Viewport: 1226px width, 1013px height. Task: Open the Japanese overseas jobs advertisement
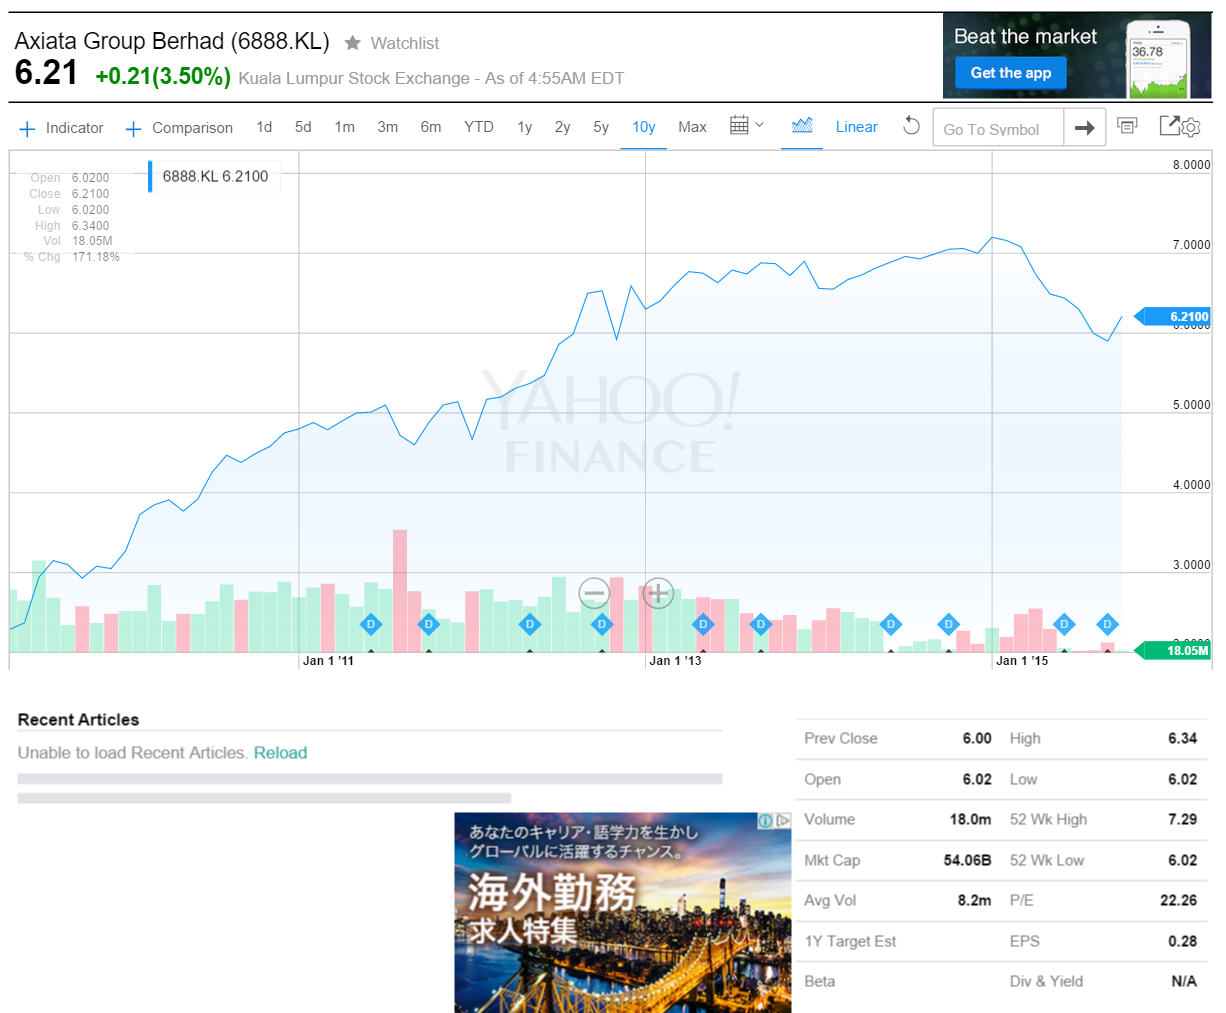pos(622,913)
